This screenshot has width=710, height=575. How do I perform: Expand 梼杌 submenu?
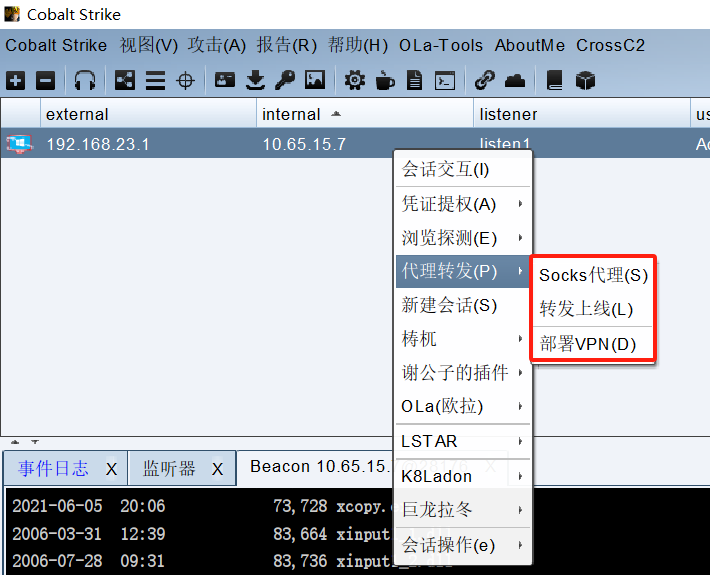click(463, 339)
